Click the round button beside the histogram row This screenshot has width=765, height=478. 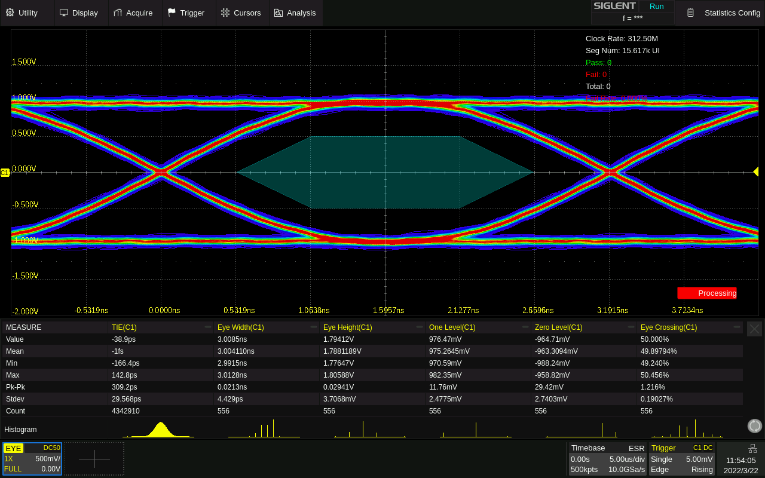753,427
